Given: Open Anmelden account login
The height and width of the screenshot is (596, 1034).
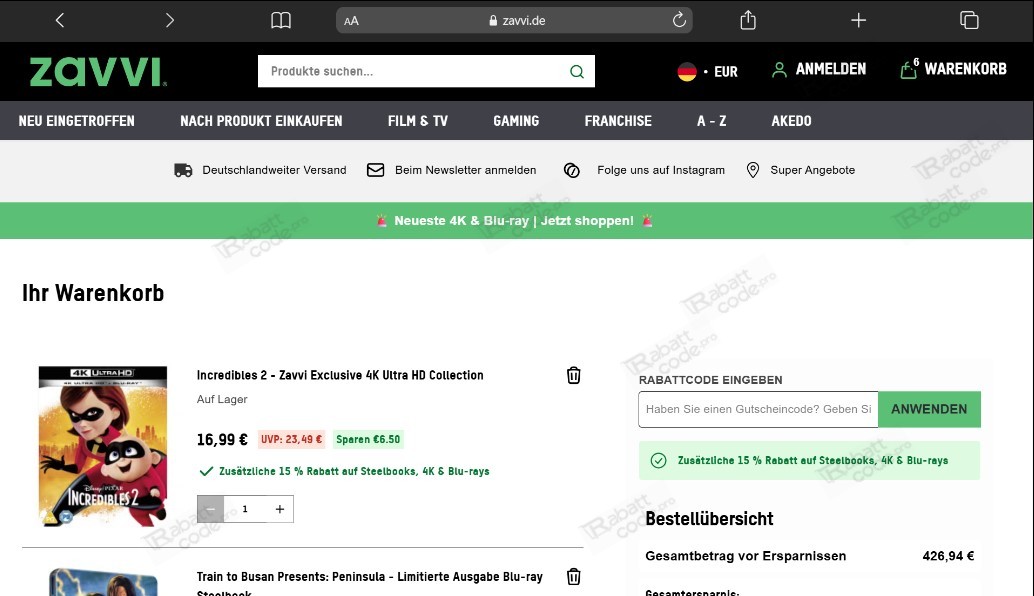Looking at the screenshot, I should (818, 69).
